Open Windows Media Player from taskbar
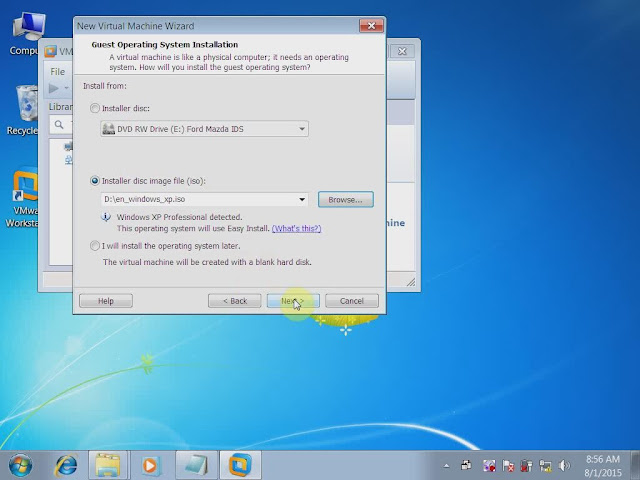The height and width of the screenshot is (480, 640). click(151, 465)
